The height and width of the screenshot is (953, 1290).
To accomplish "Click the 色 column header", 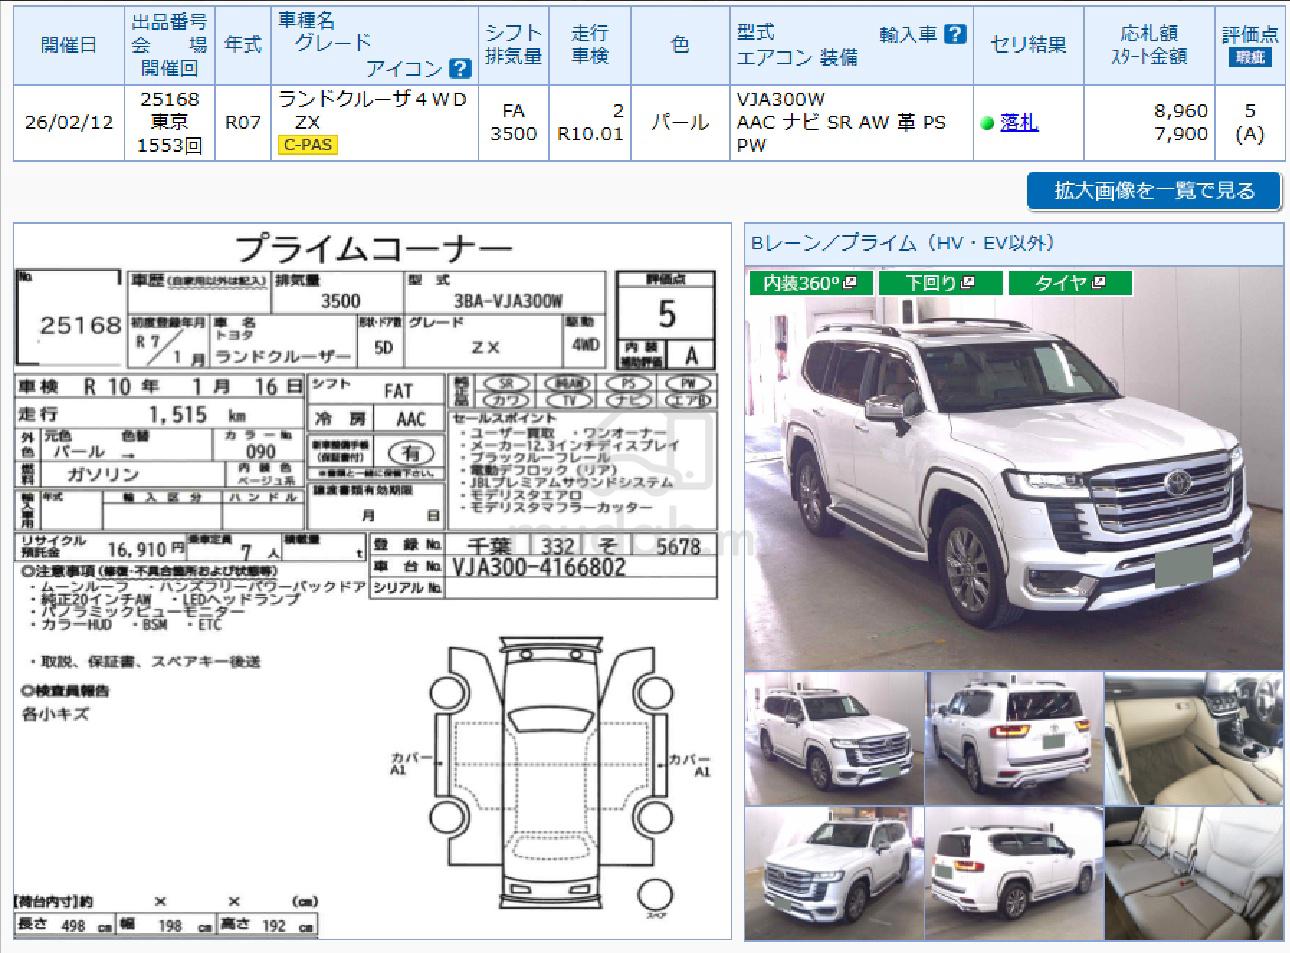I will point(680,45).
